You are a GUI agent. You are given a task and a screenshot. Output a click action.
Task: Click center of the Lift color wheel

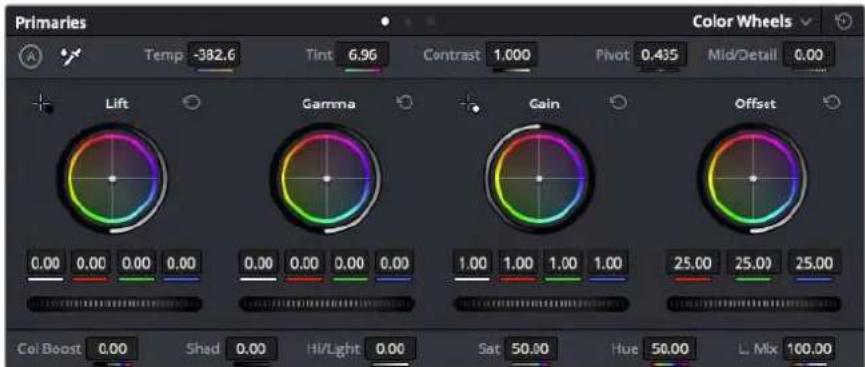click(x=113, y=179)
